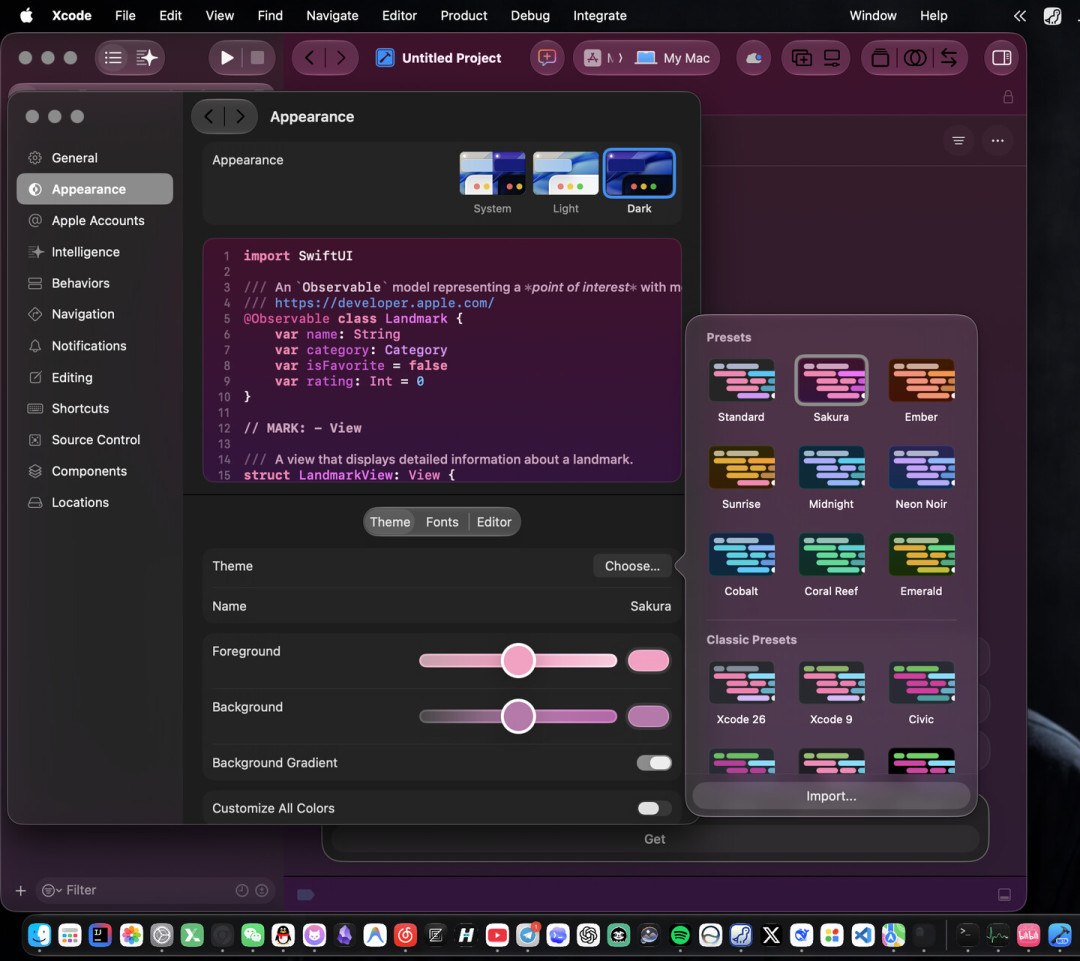Click the Import... button in presets
1080x961 pixels.
point(831,796)
